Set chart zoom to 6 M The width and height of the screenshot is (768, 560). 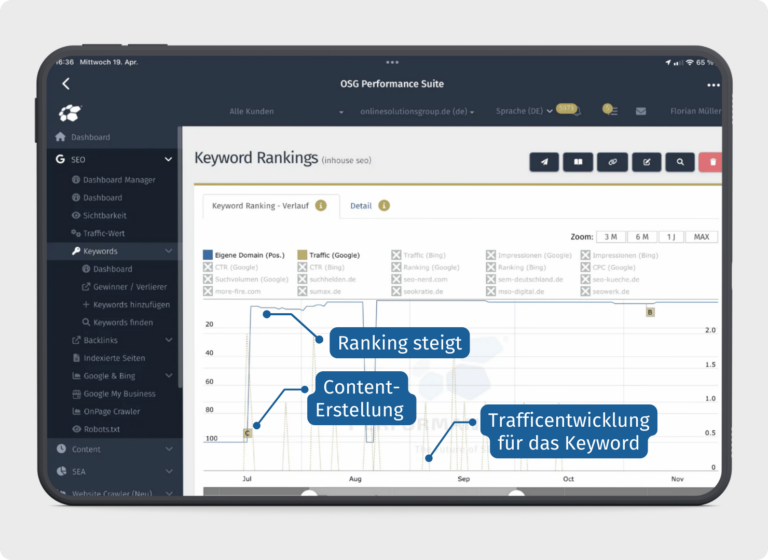642,237
